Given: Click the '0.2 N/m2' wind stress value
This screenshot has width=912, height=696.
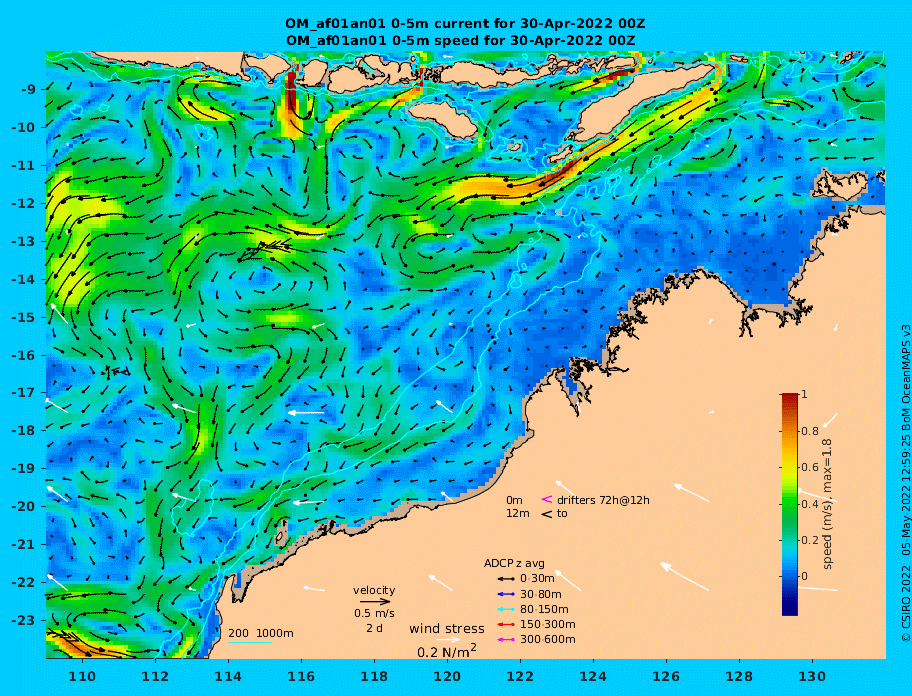Looking at the screenshot, I should (447, 651).
